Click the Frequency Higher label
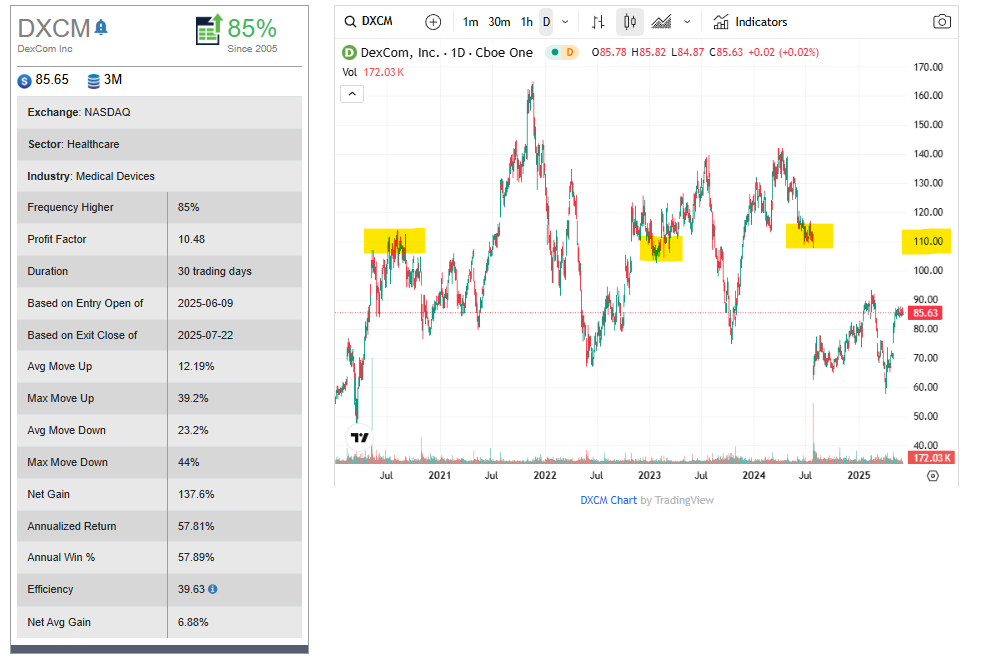The width and height of the screenshot is (982, 657). pyautogui.click(x=70, y=207)
